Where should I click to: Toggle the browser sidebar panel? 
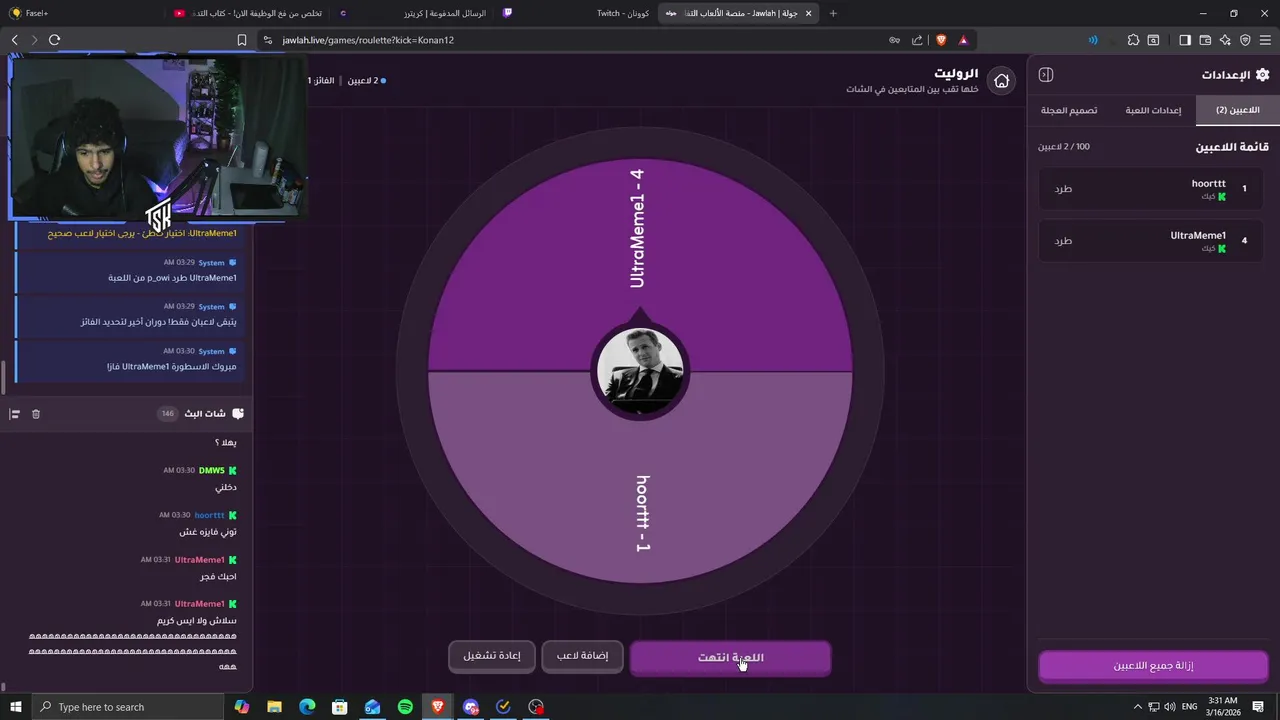click(1185, 40)
